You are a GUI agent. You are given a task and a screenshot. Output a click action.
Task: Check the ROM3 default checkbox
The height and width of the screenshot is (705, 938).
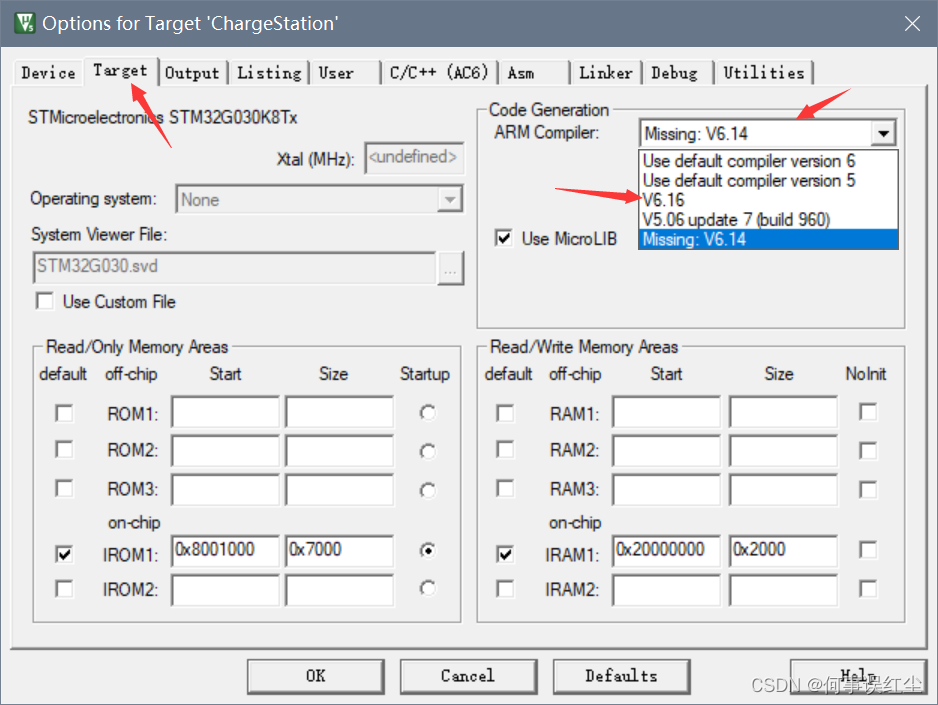click(x=64, y=489)
